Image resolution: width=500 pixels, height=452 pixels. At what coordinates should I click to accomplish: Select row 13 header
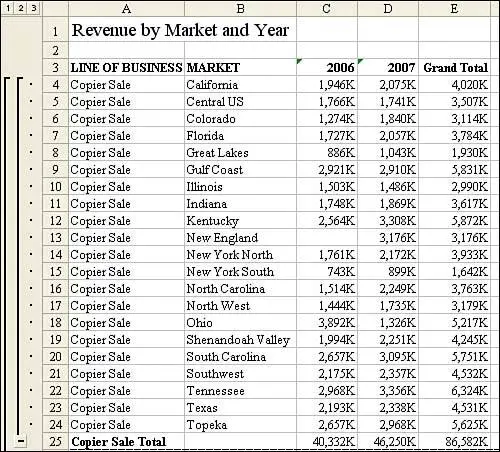coord(55,237)
